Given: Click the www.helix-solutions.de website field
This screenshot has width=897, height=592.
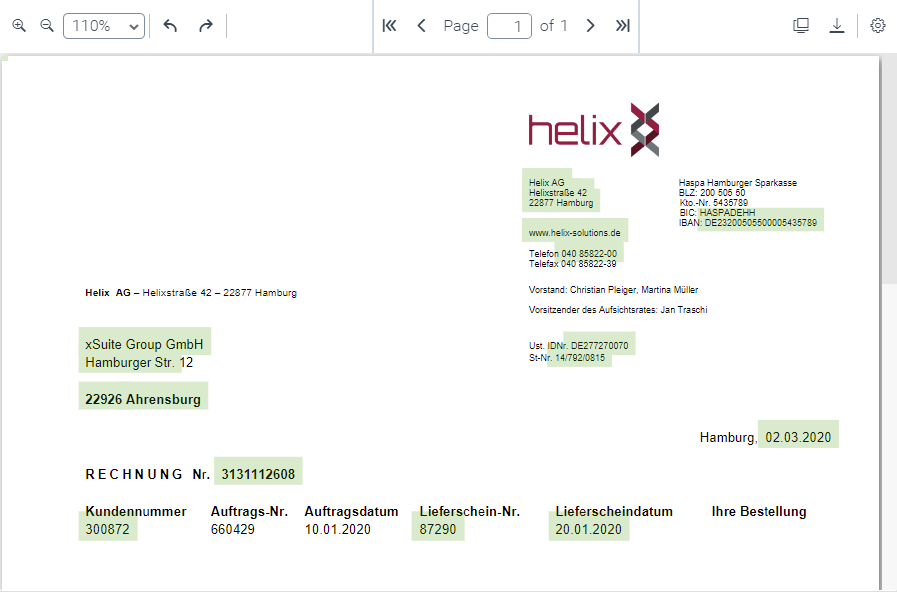Looking at the screenshot, I should pos(575,232).
